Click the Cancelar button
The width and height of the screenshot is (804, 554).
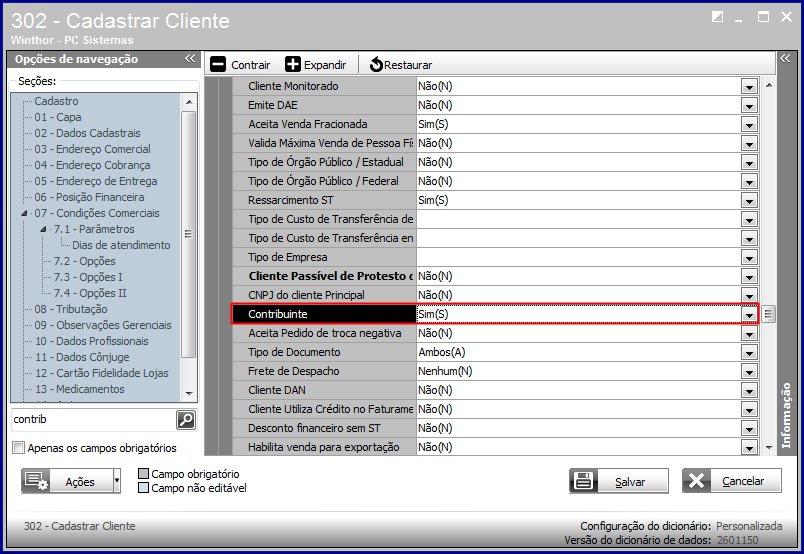732,481
